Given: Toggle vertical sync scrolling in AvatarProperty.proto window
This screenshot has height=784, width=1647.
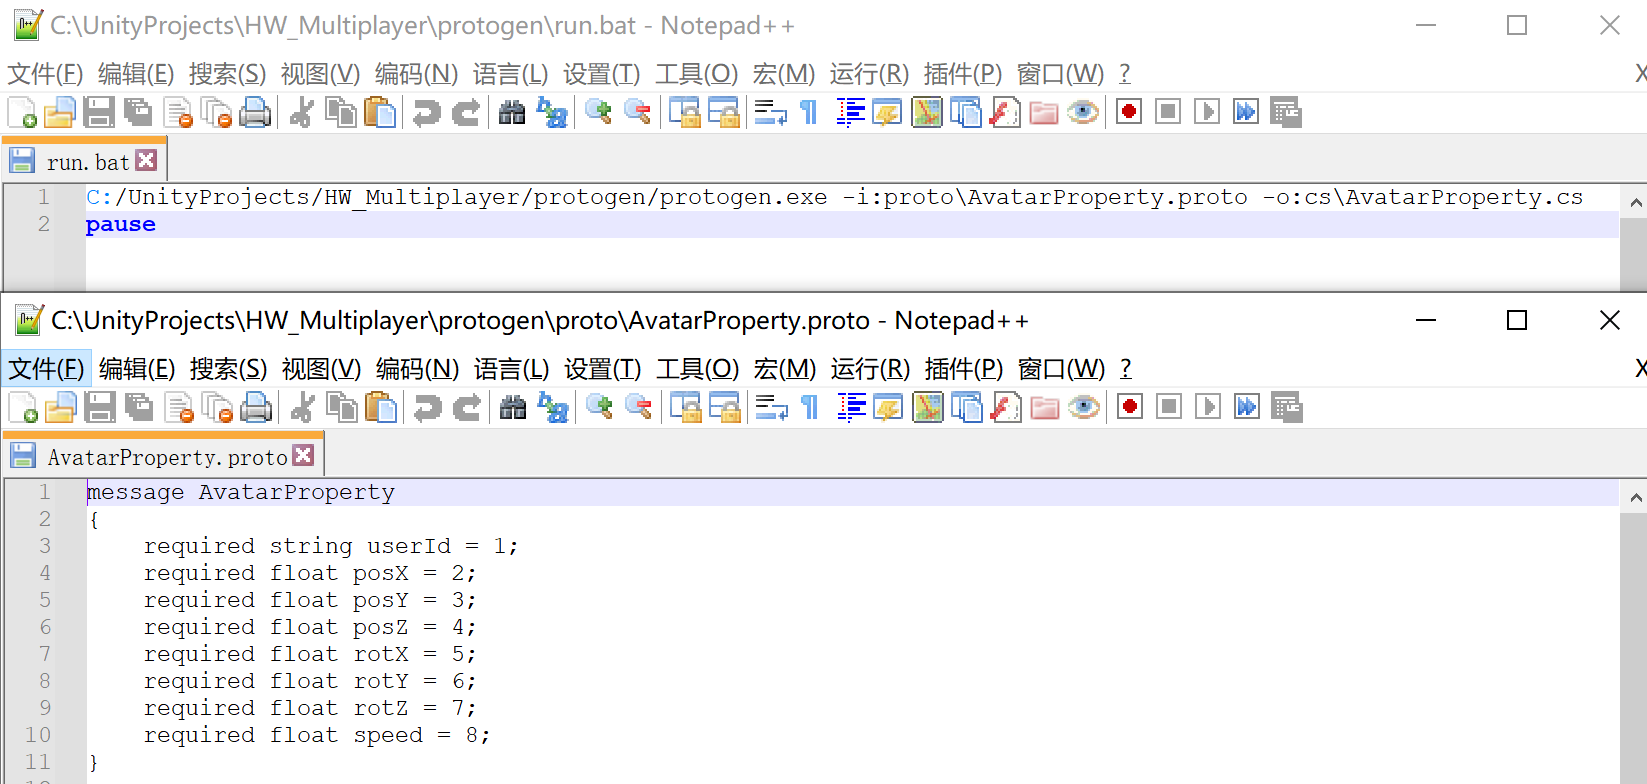Looking at the screenshot, I should (685, 407).
